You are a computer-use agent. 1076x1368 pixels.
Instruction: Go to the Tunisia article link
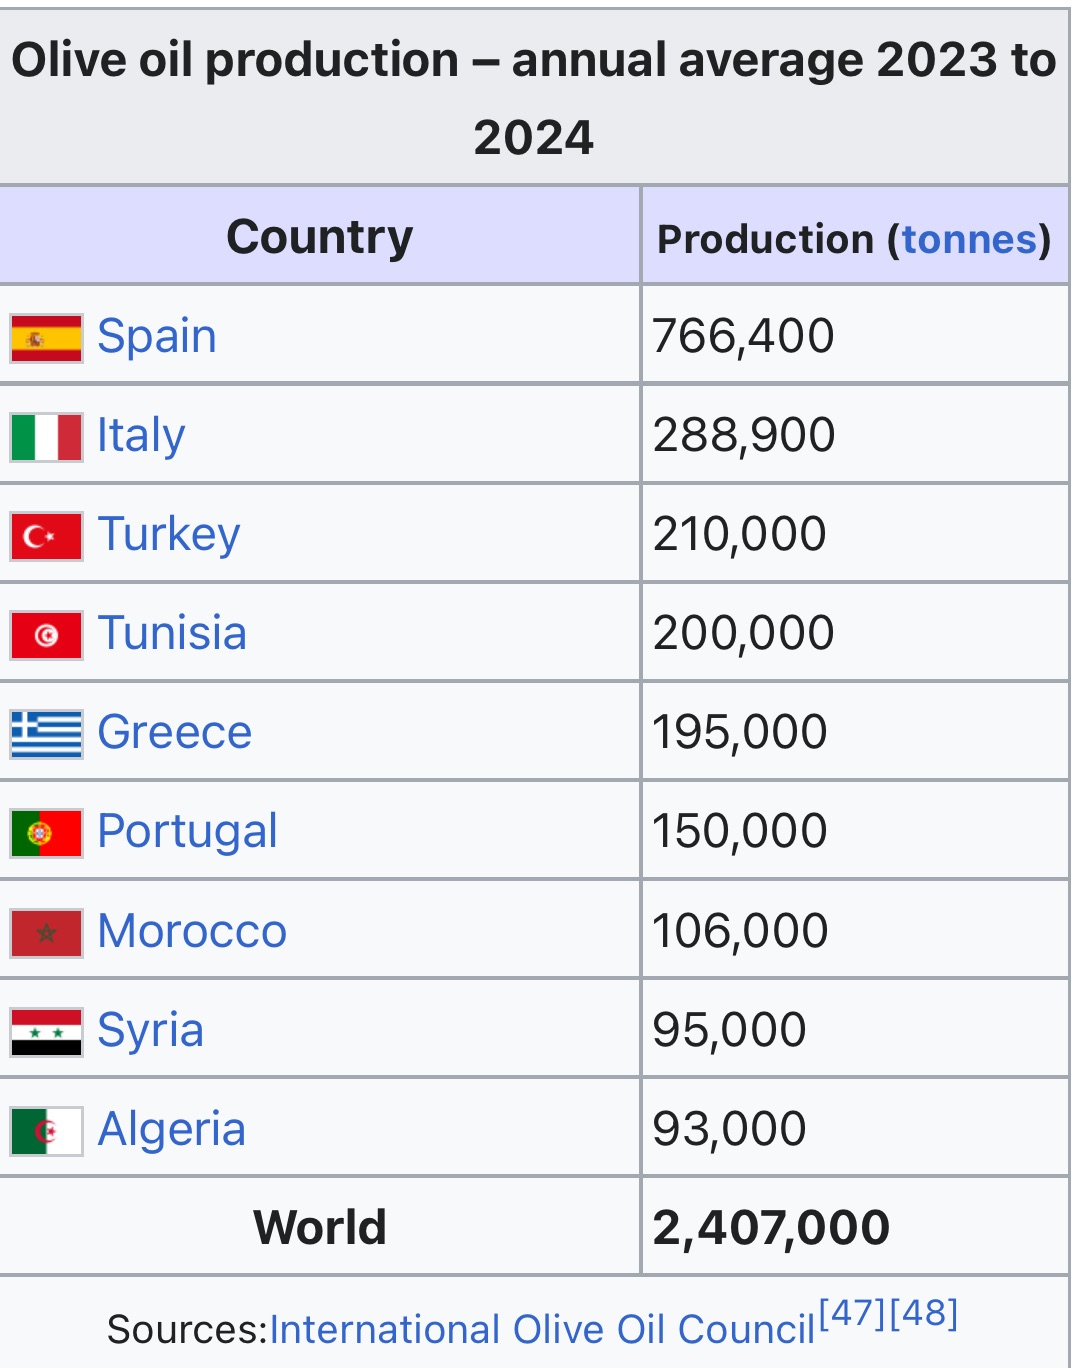point(172,633)
